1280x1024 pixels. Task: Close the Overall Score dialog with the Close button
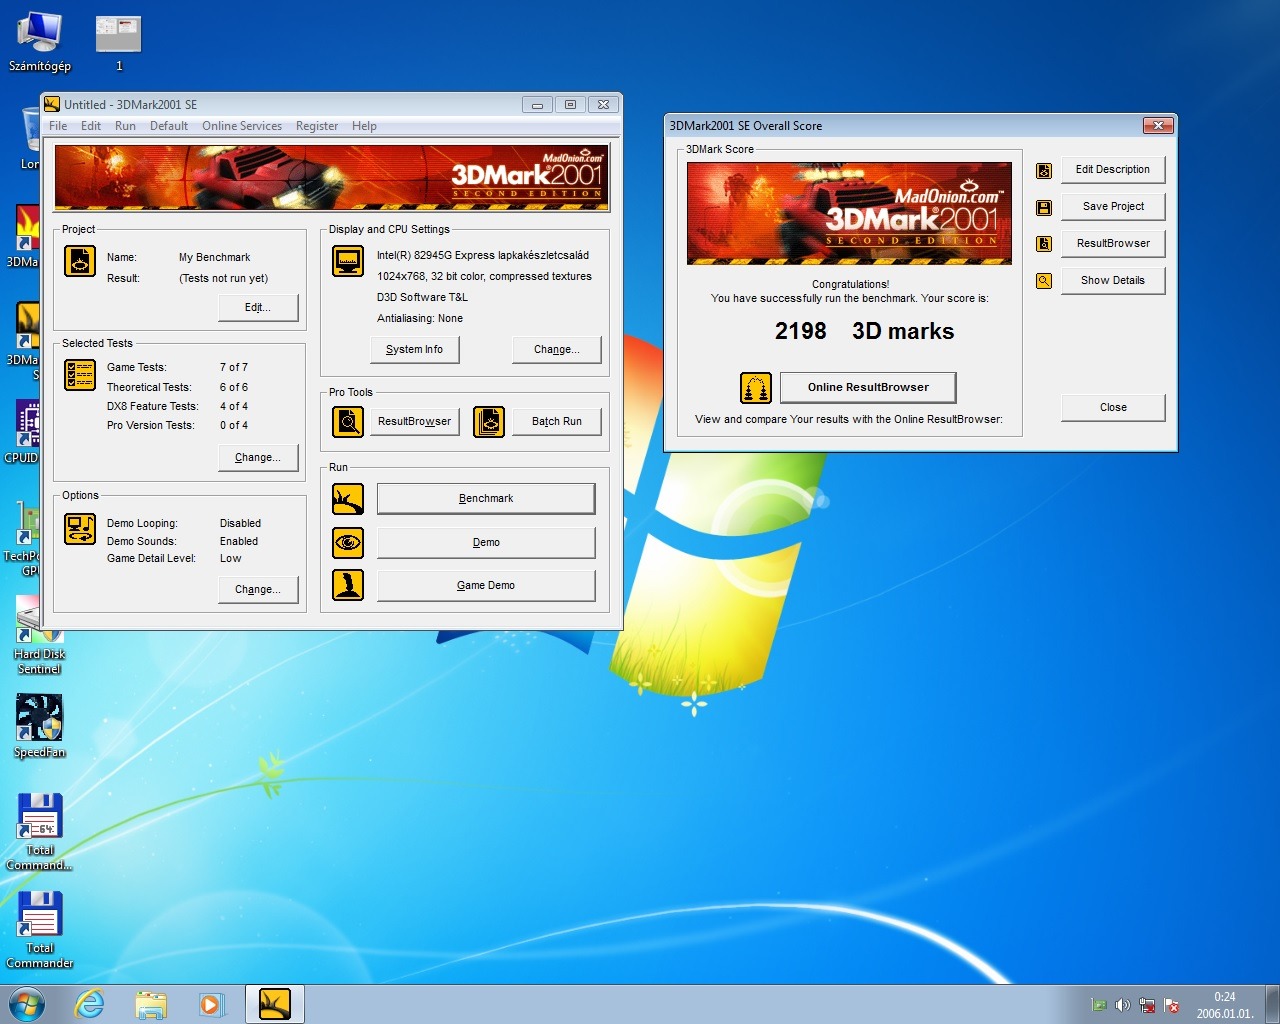point(1113,407)
